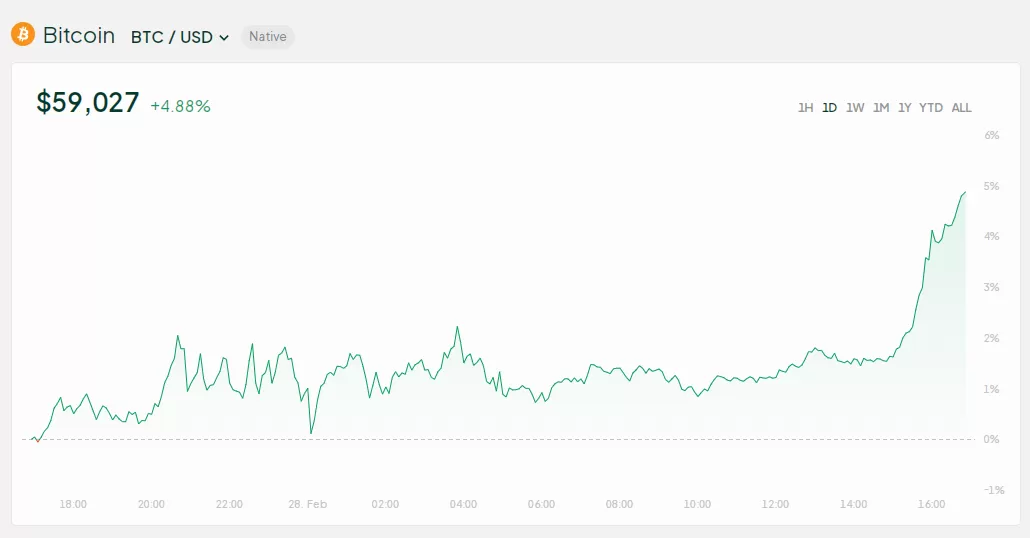The width and height of the screenshot is (1030, 538).
Task: Switch chart to 1M range
Action: point(881,108)
